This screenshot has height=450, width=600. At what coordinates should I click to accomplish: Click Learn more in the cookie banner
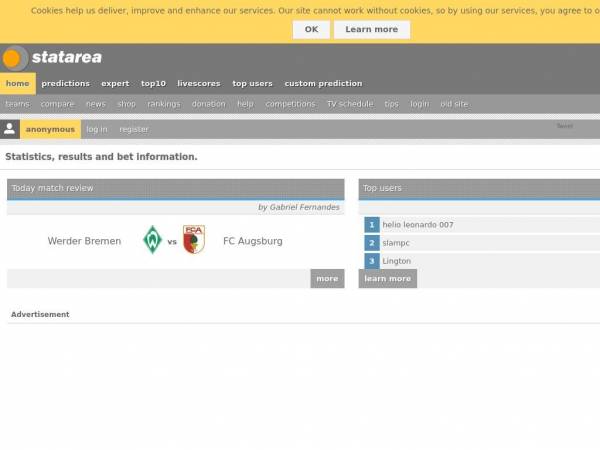372,29
